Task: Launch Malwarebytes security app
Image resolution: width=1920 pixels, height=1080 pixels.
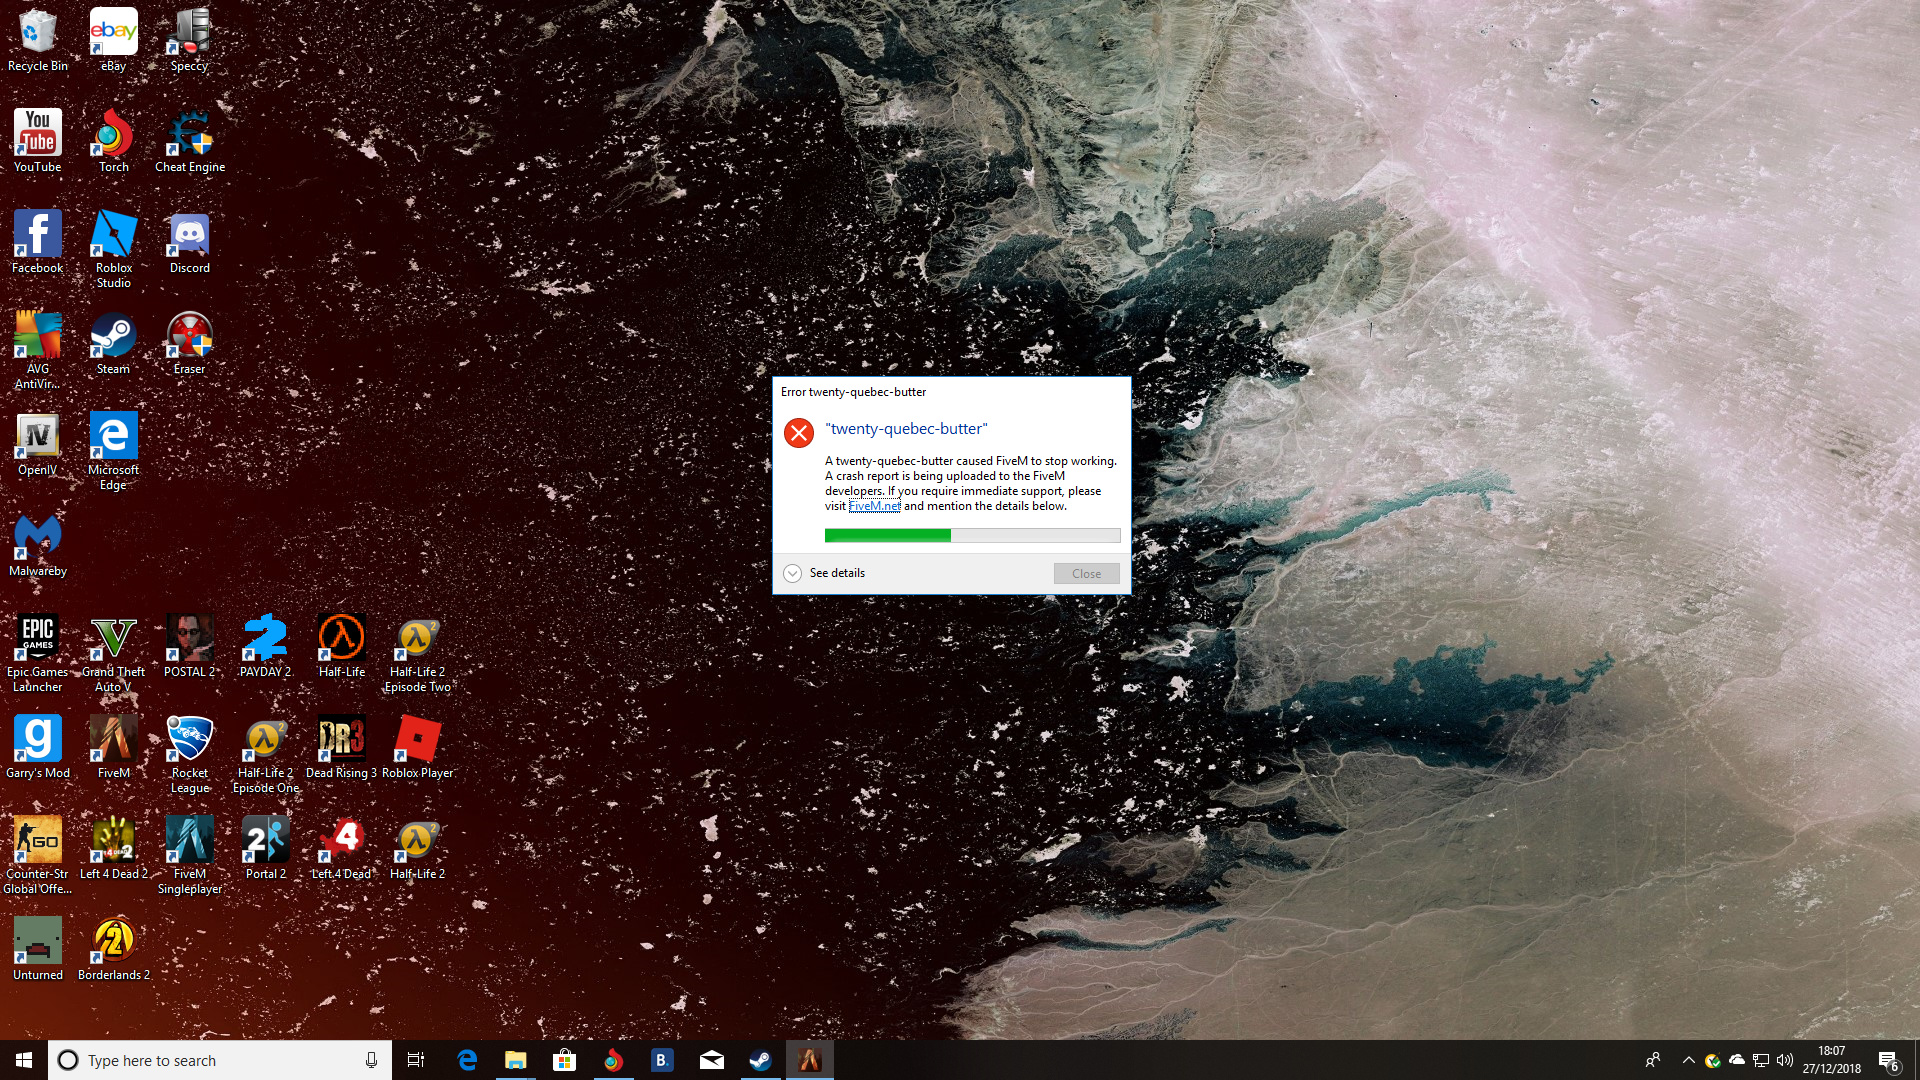Action: pos(37,545)
